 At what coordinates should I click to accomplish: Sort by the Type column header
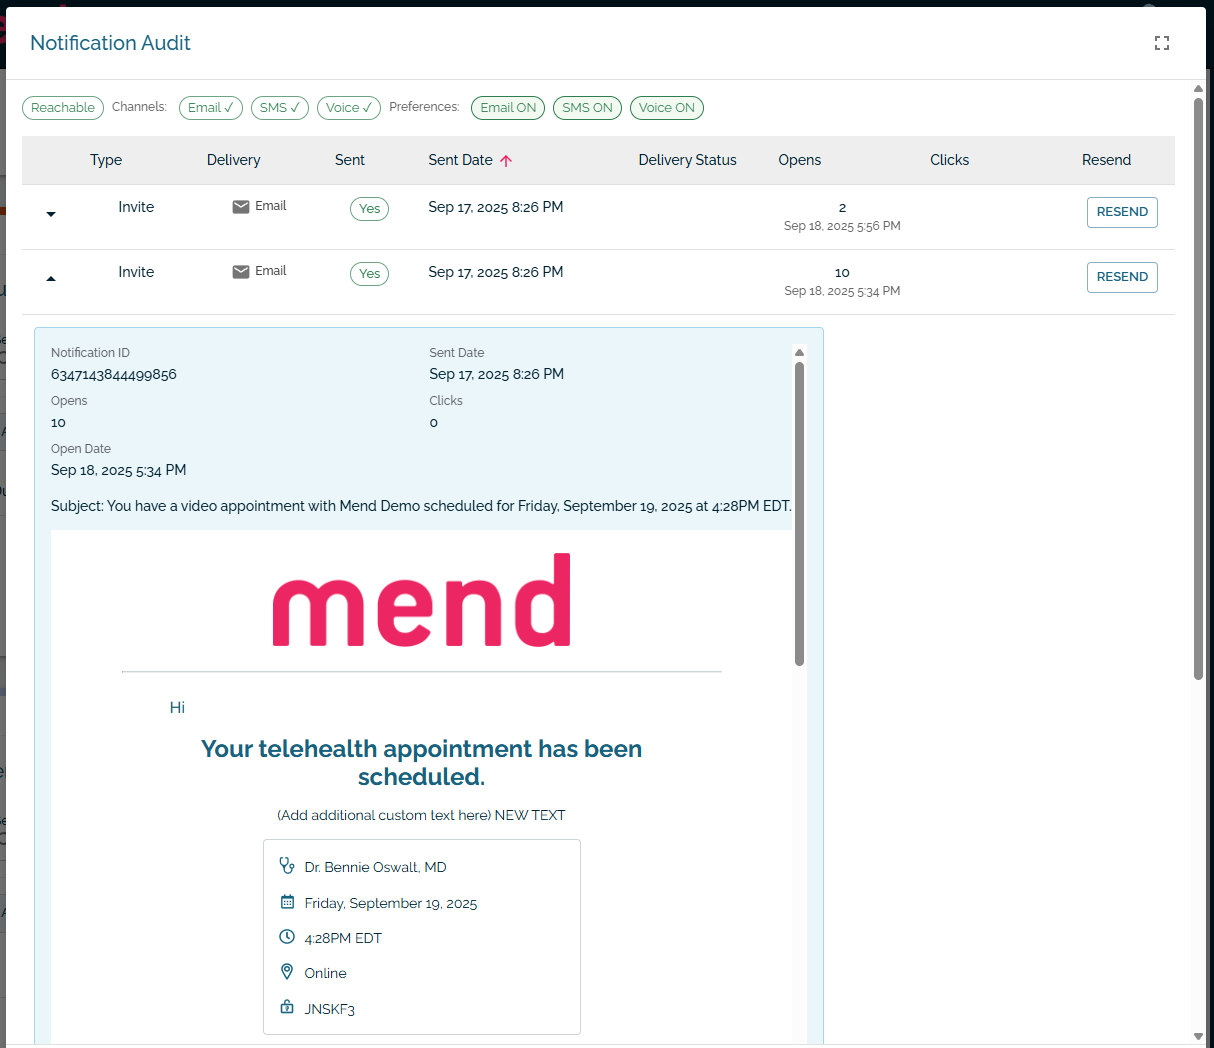[x=106, y=160]
